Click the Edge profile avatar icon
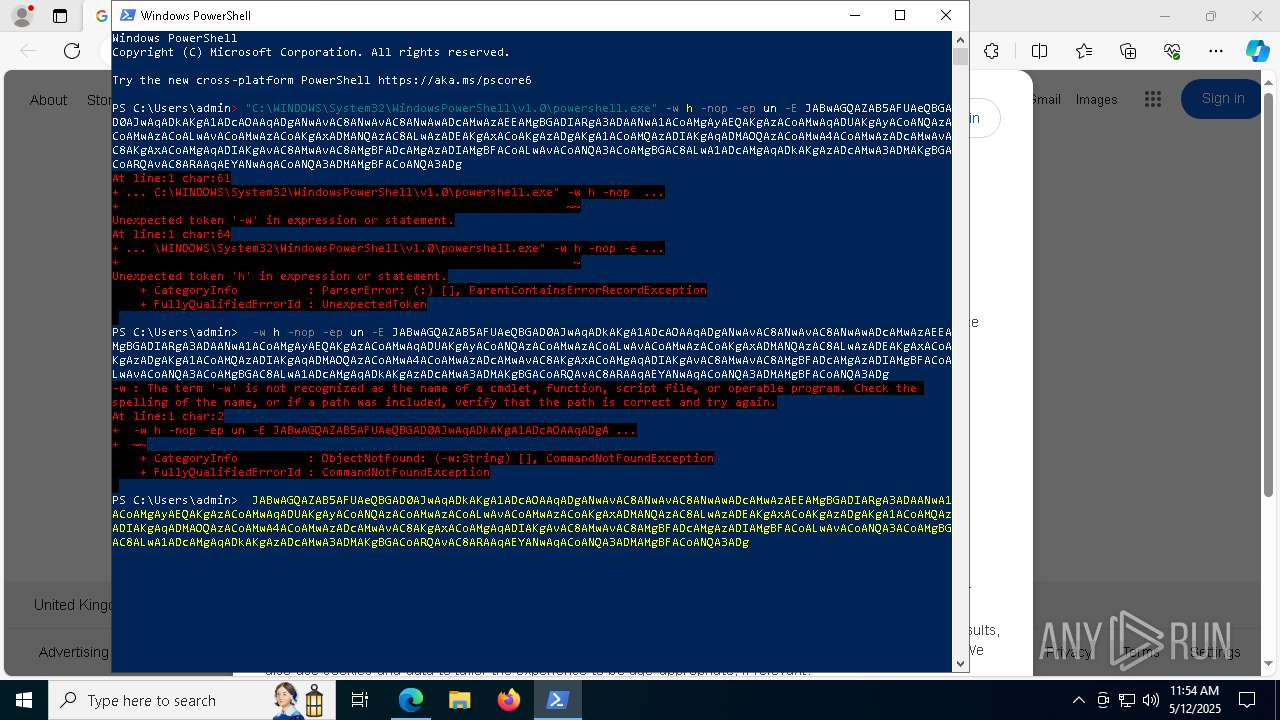Viewport: 1280px width, 720px height. [21, 16]
